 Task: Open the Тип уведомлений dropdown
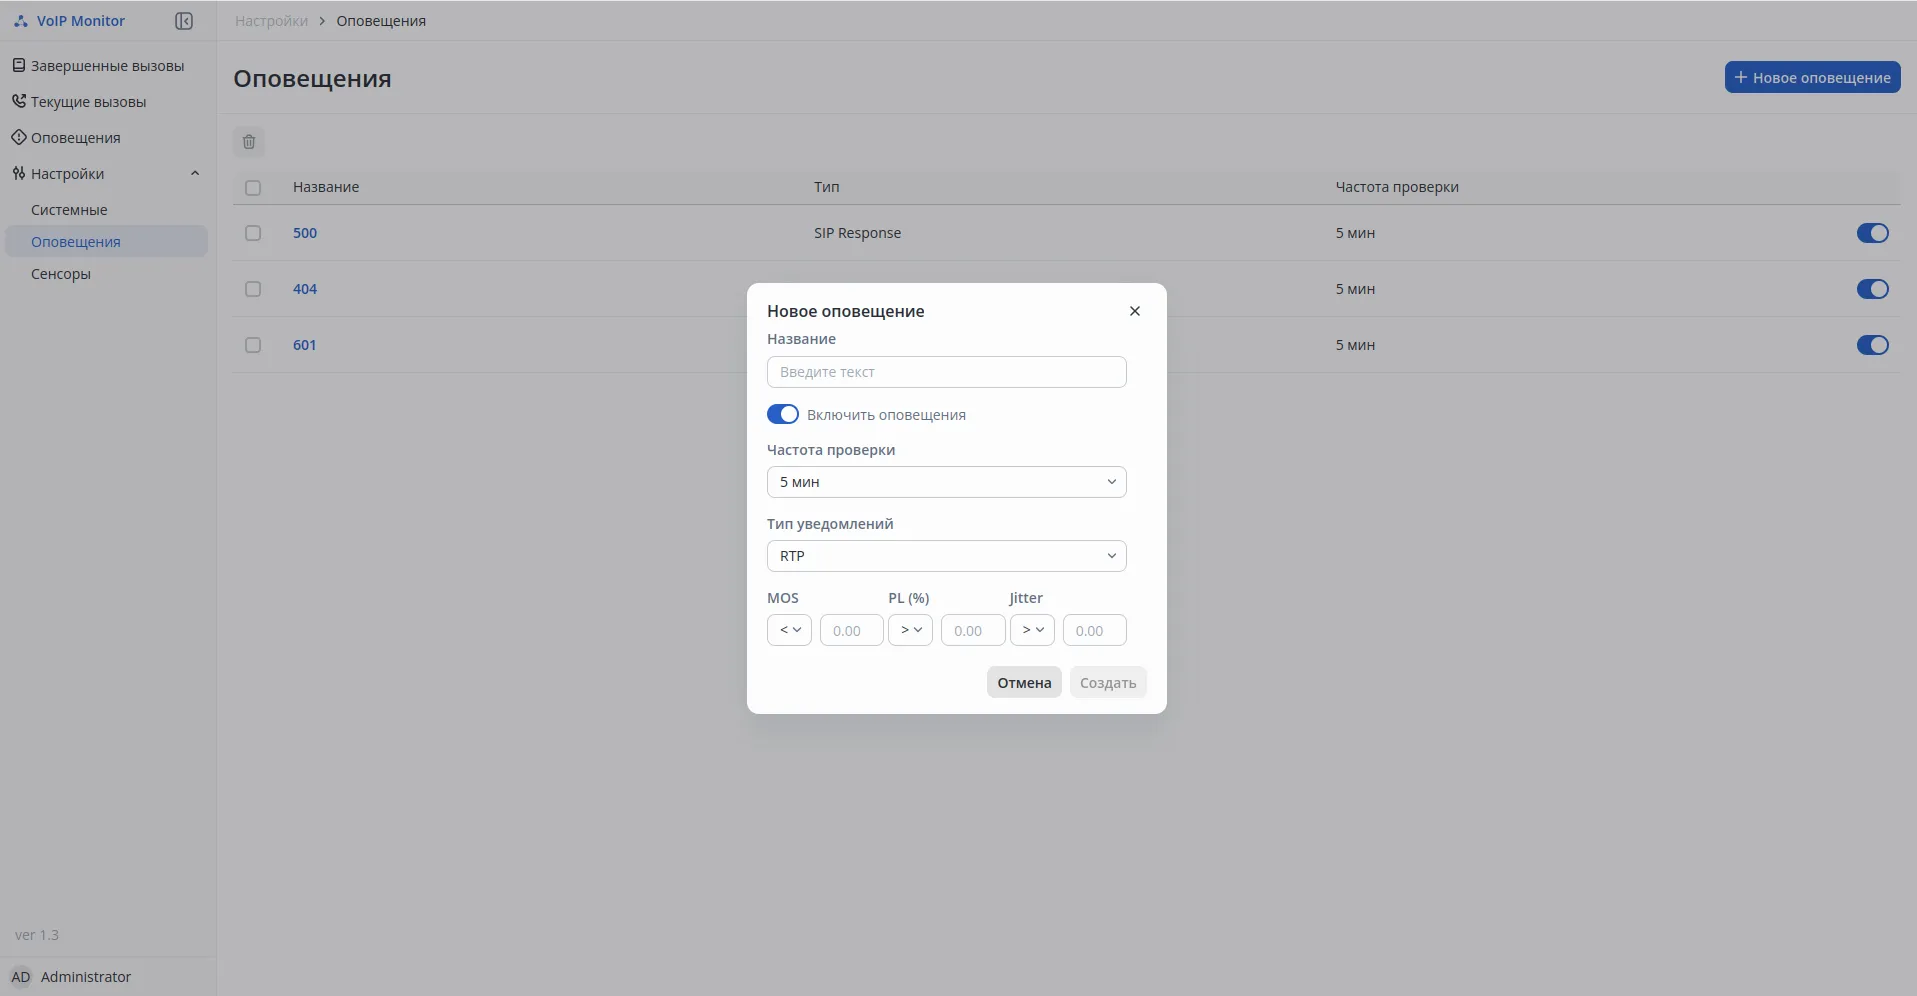pos(946,556)
